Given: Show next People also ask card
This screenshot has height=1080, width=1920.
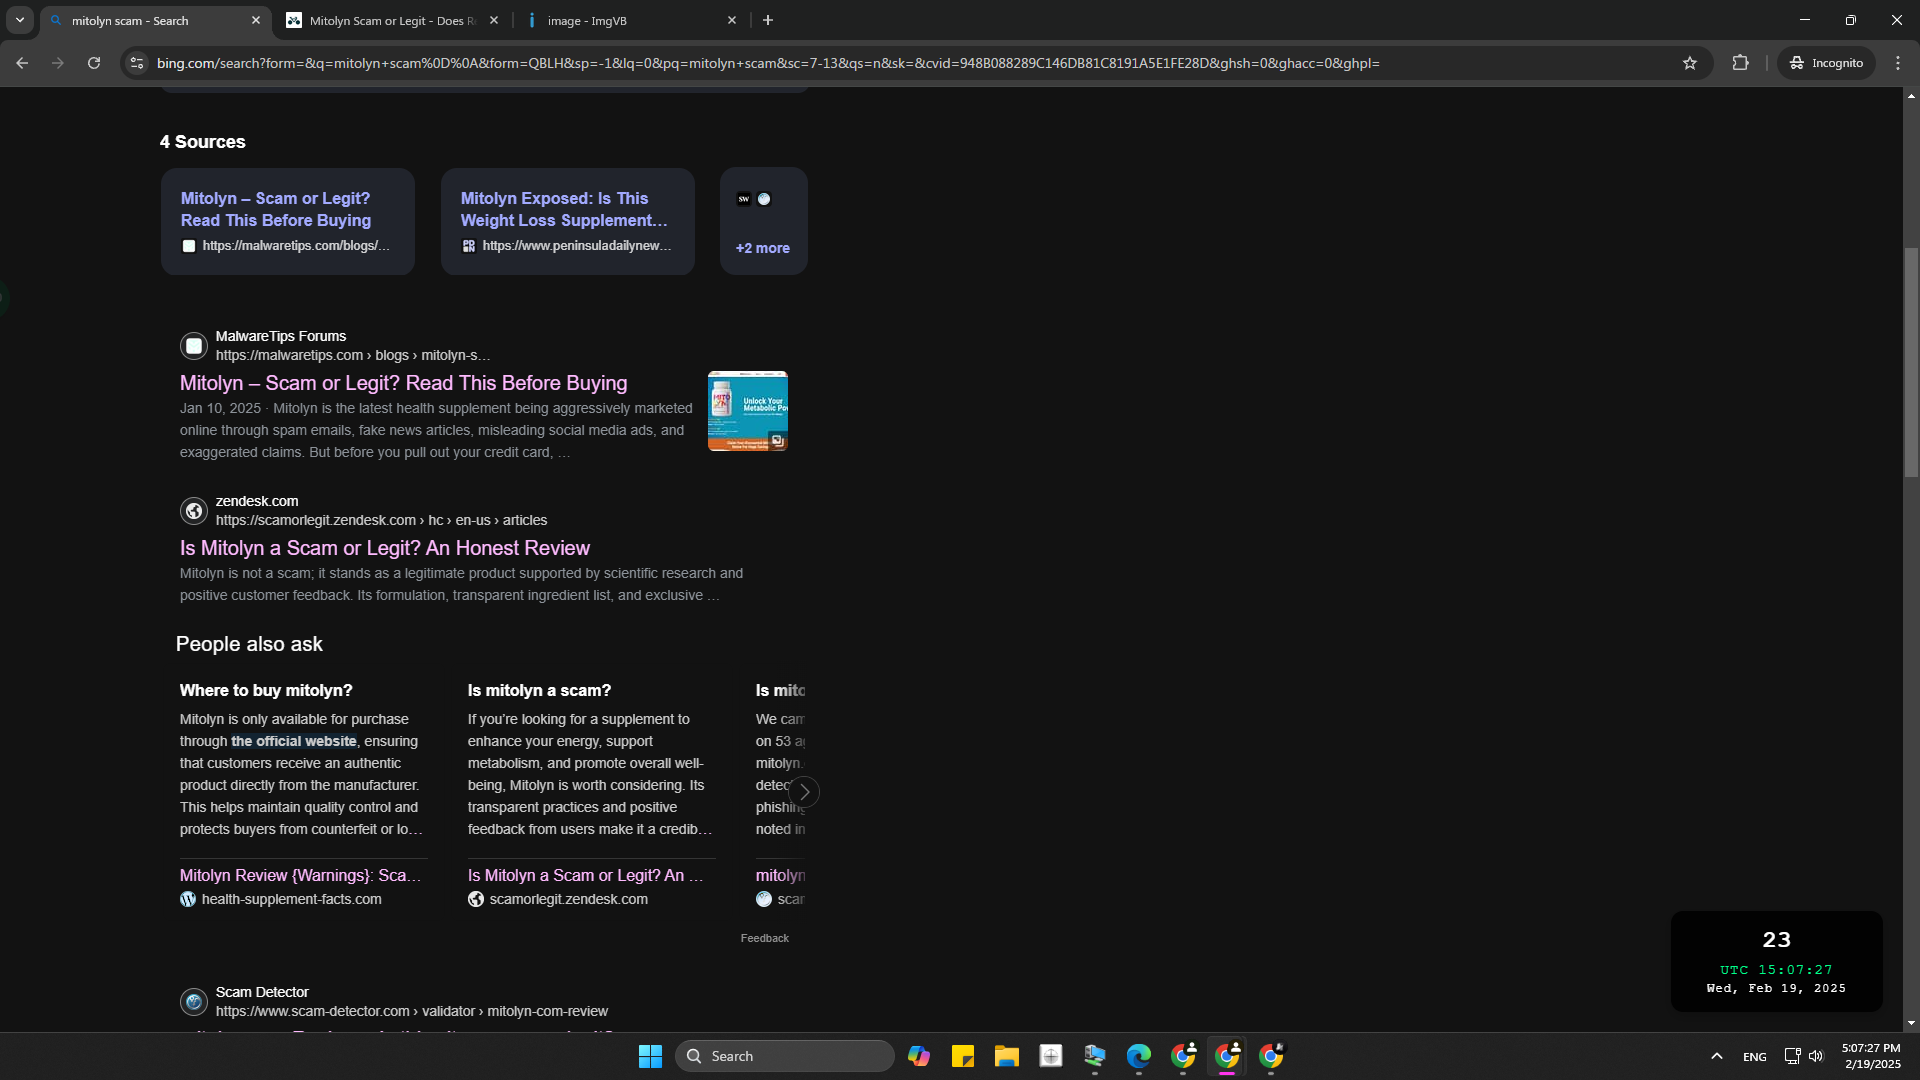Looking at the screenshot, I should click(x=804, y=792).
